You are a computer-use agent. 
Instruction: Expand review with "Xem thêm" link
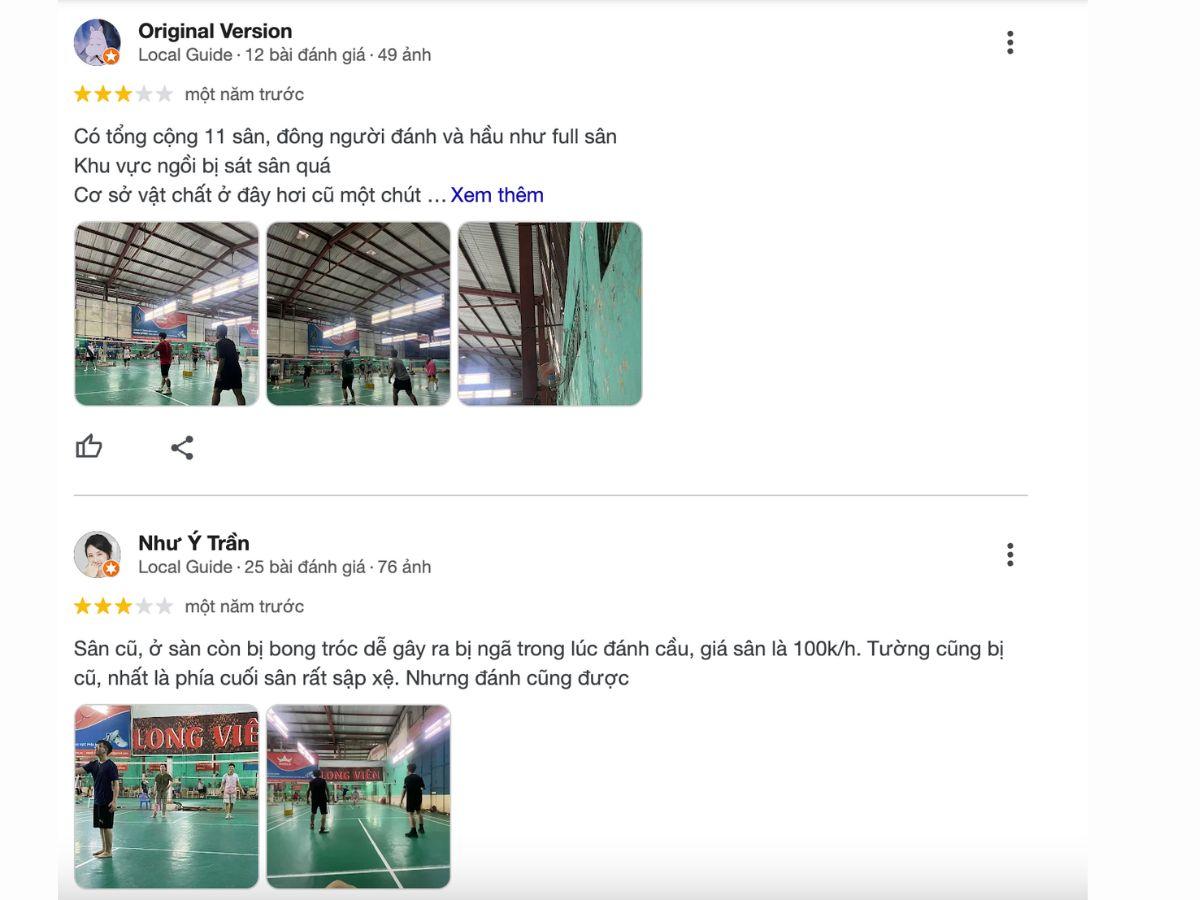pos(497,195)
